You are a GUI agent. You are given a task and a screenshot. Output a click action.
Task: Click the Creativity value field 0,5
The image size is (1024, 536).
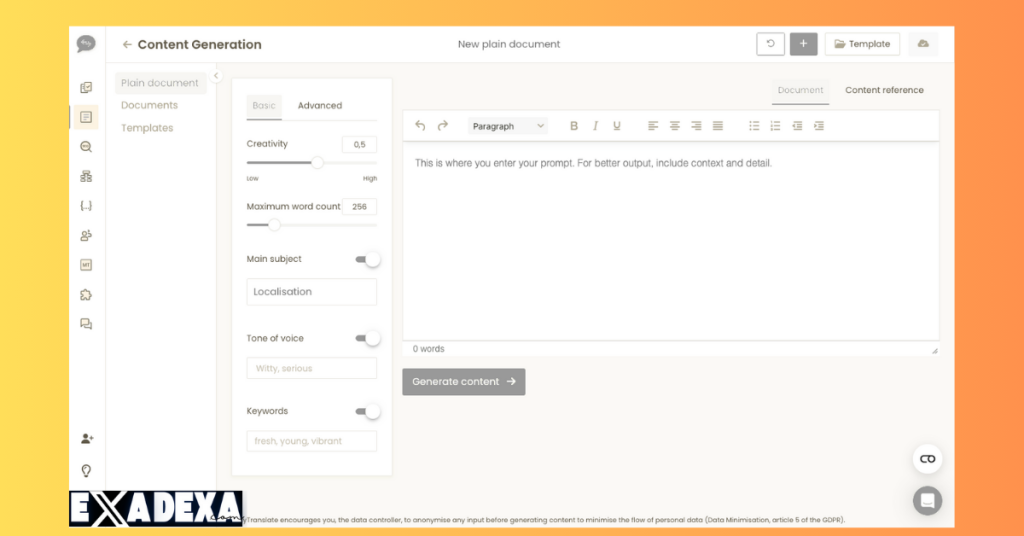pos(359,144)
